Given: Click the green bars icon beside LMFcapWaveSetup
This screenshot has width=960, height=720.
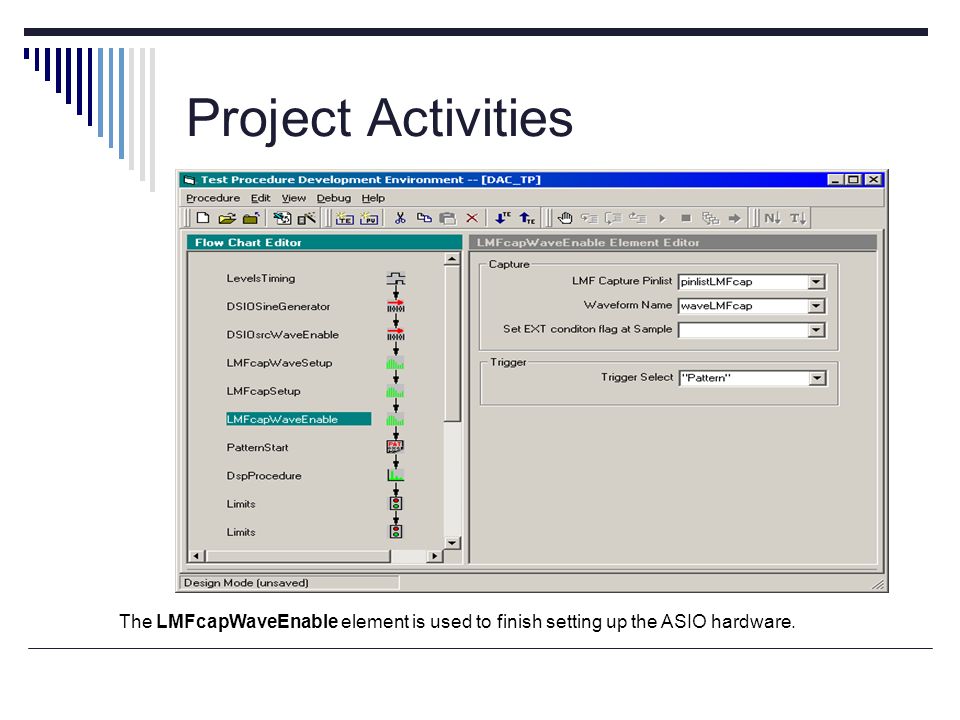Looking at the screenshot, I should tap(396, 363).
